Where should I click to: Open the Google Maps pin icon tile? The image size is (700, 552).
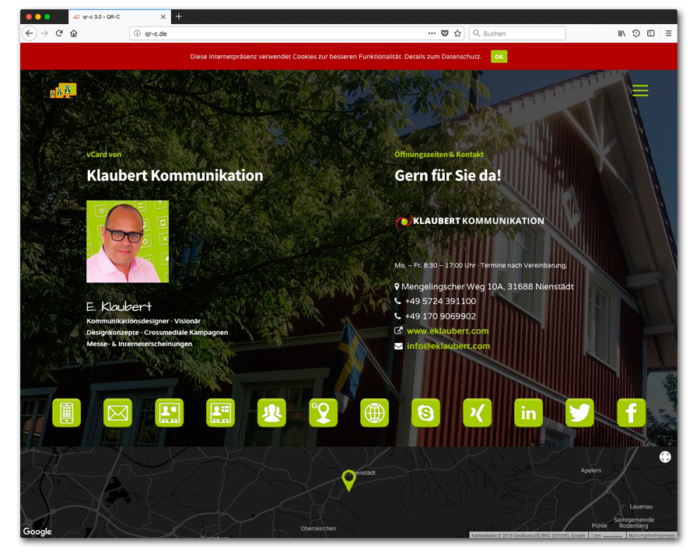(x=323, y=413)
